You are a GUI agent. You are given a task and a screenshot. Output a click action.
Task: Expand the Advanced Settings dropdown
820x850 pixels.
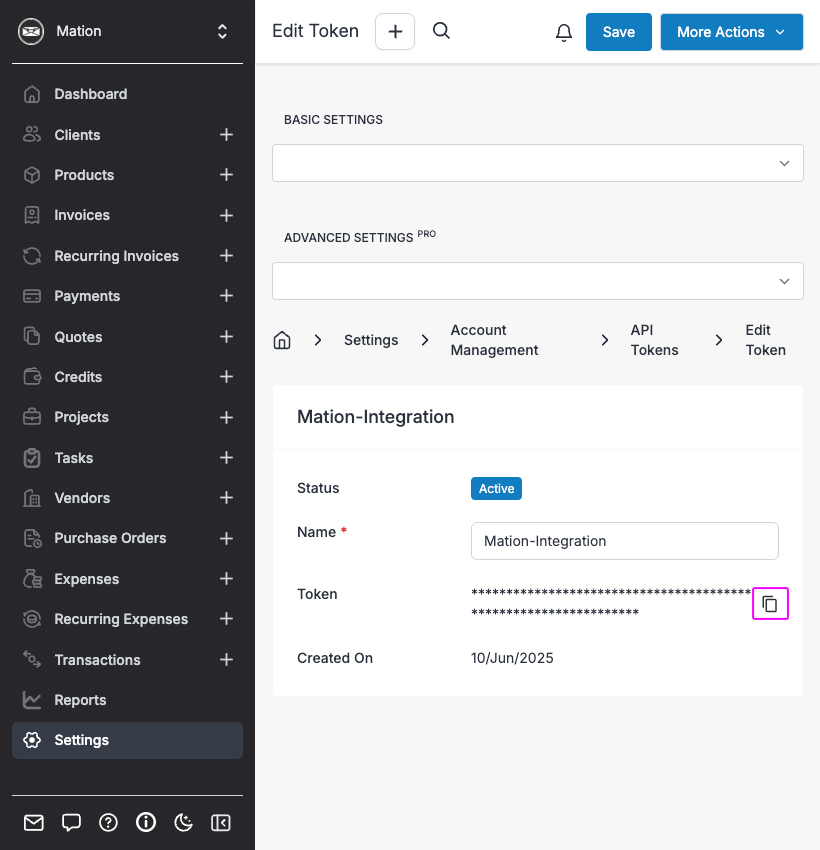point(538,281)
